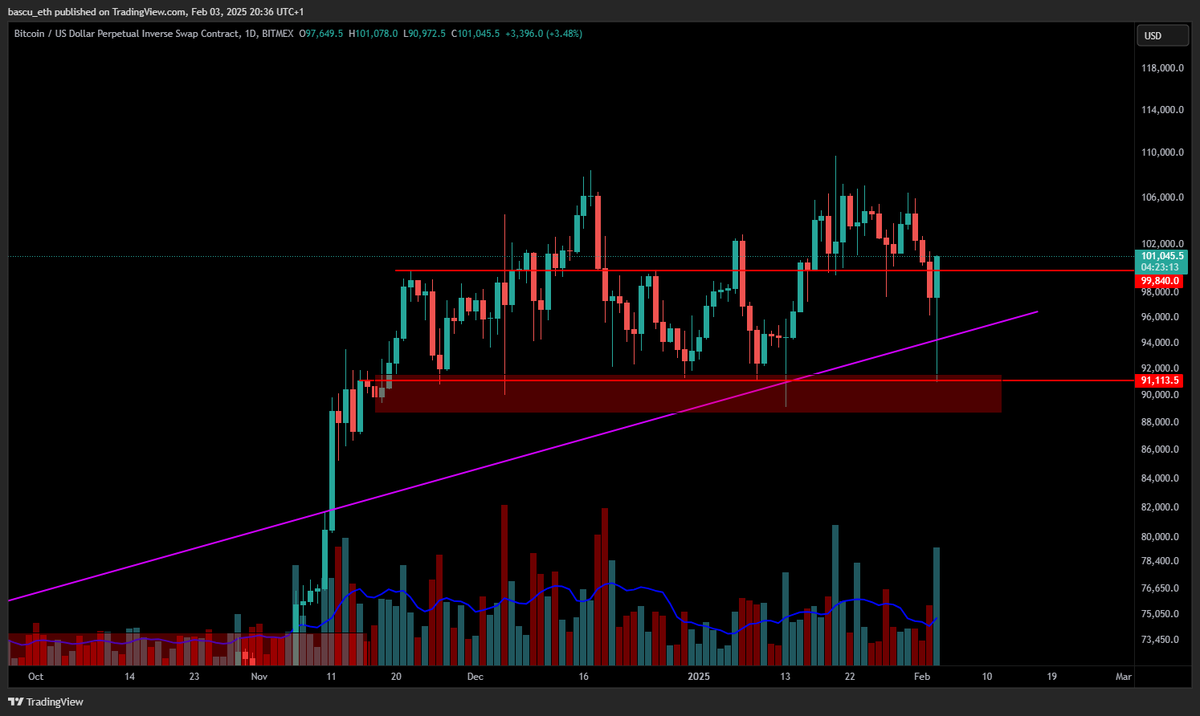Select the low value L90,972.5

click(x=425, y=34)
